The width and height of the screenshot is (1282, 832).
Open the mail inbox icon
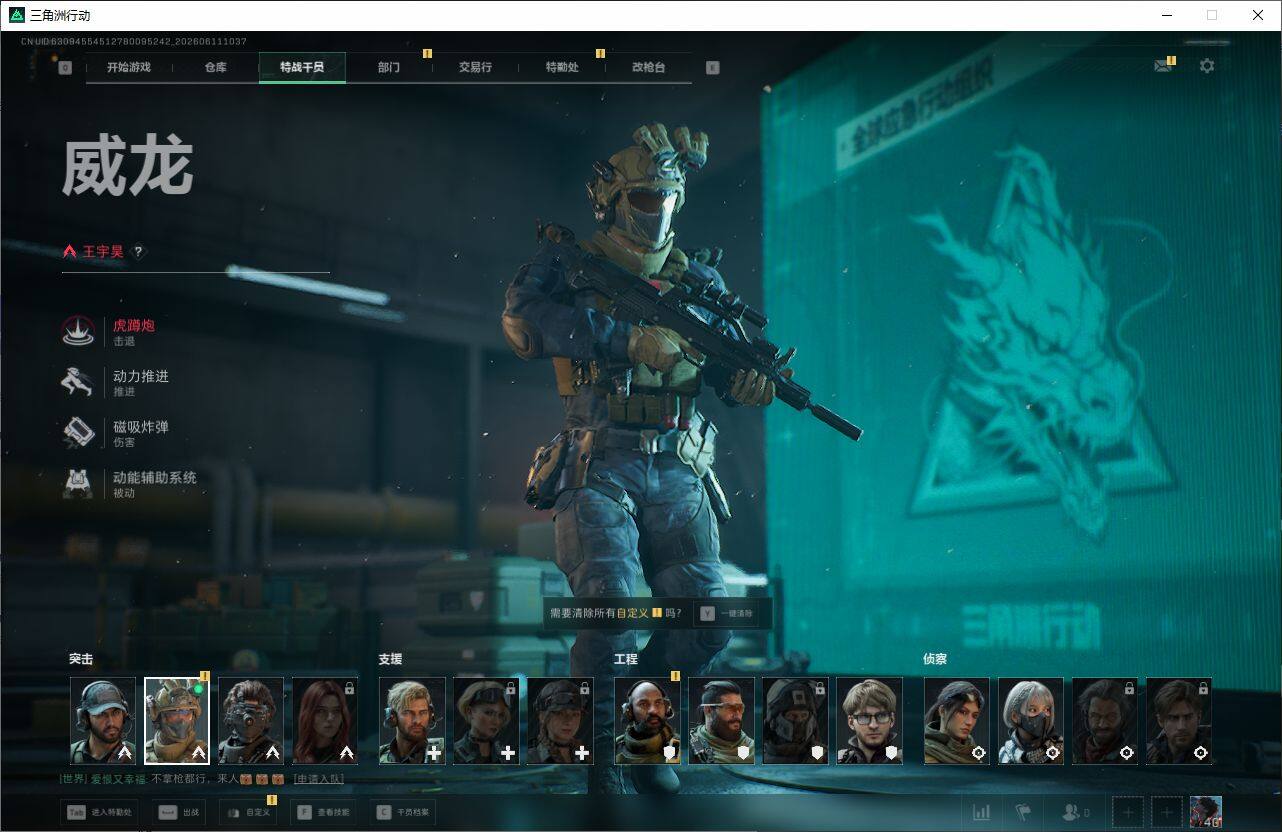point(1162,66)
